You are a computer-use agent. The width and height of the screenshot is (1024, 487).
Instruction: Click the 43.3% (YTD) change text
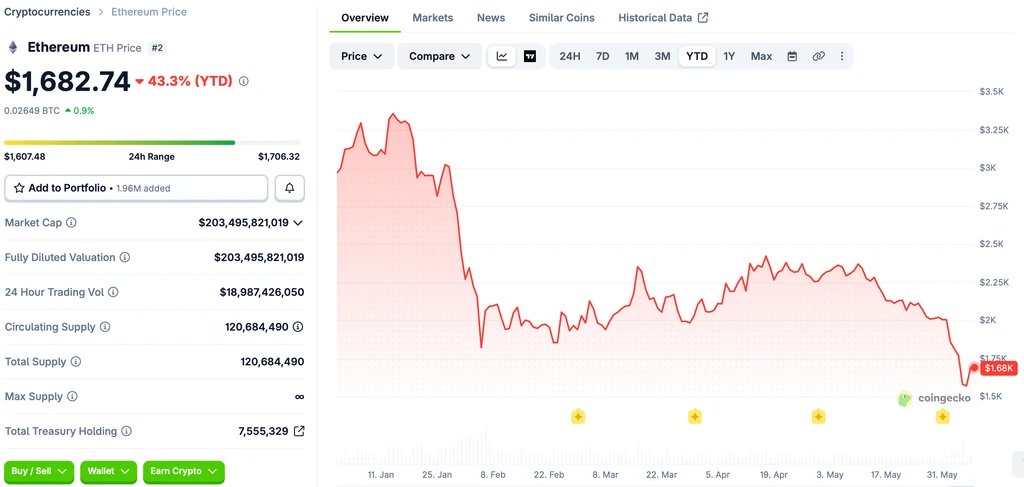pos(190,82)
